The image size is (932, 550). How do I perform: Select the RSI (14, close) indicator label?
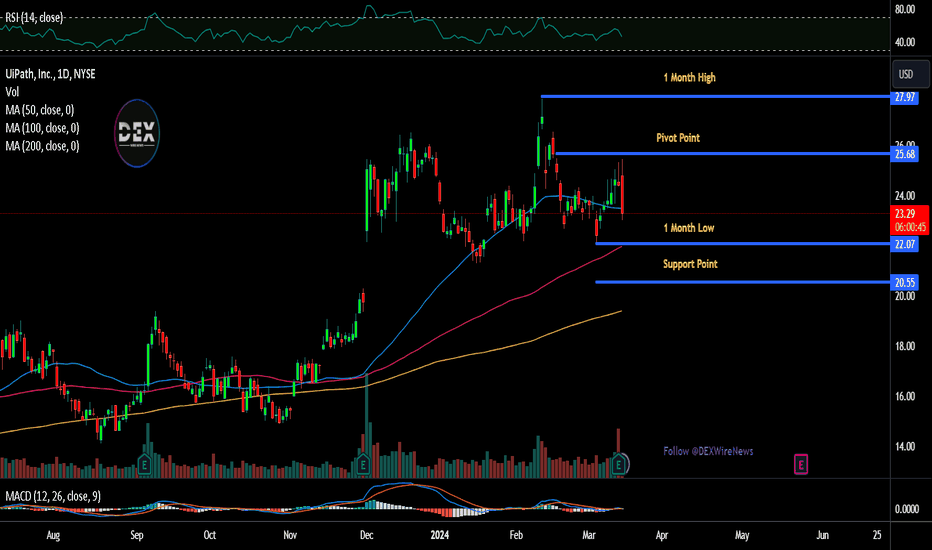[x=34, y=18]
